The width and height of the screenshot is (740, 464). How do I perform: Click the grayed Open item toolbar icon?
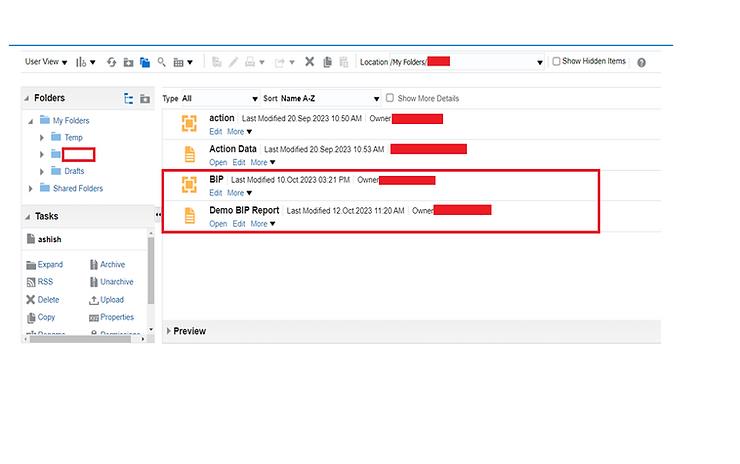pyautogui.click(x=217, y=62)
